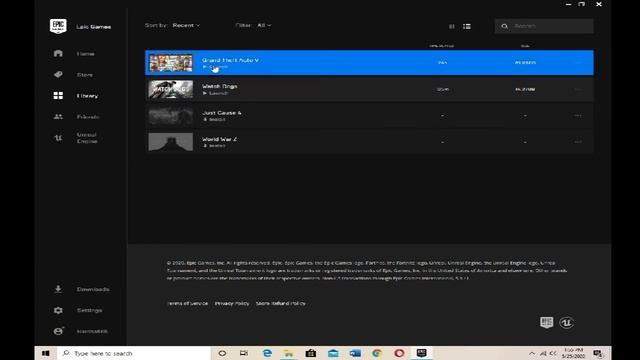Show hidden system tray icons
Image resolution: width=640 pixels, height=360 pixels.
pyautogui.click(x=531, y=353)
